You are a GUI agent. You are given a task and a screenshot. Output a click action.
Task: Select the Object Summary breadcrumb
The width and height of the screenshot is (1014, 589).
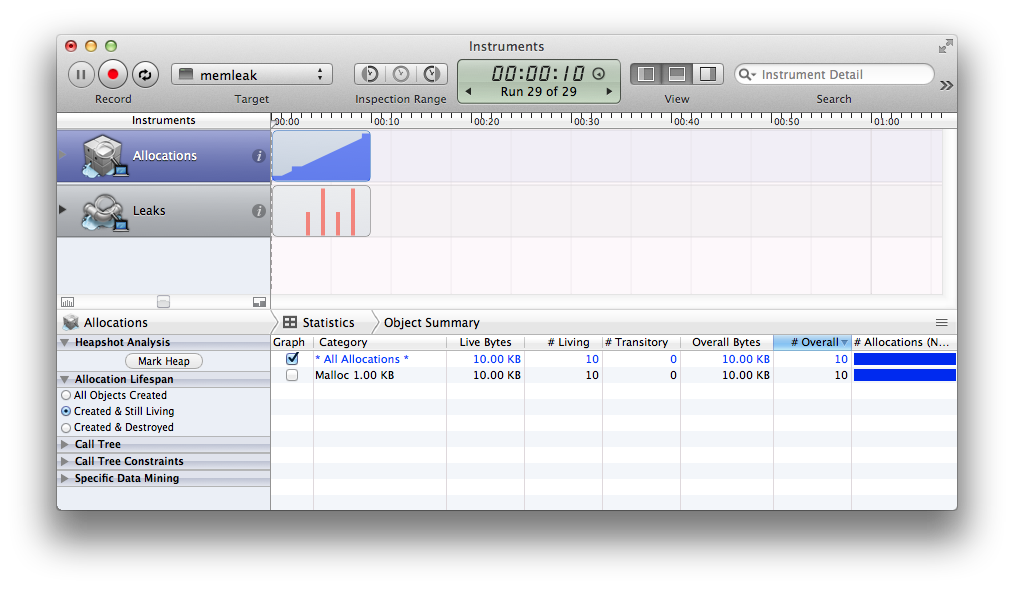pyautogui.click(x=431, y=322)
